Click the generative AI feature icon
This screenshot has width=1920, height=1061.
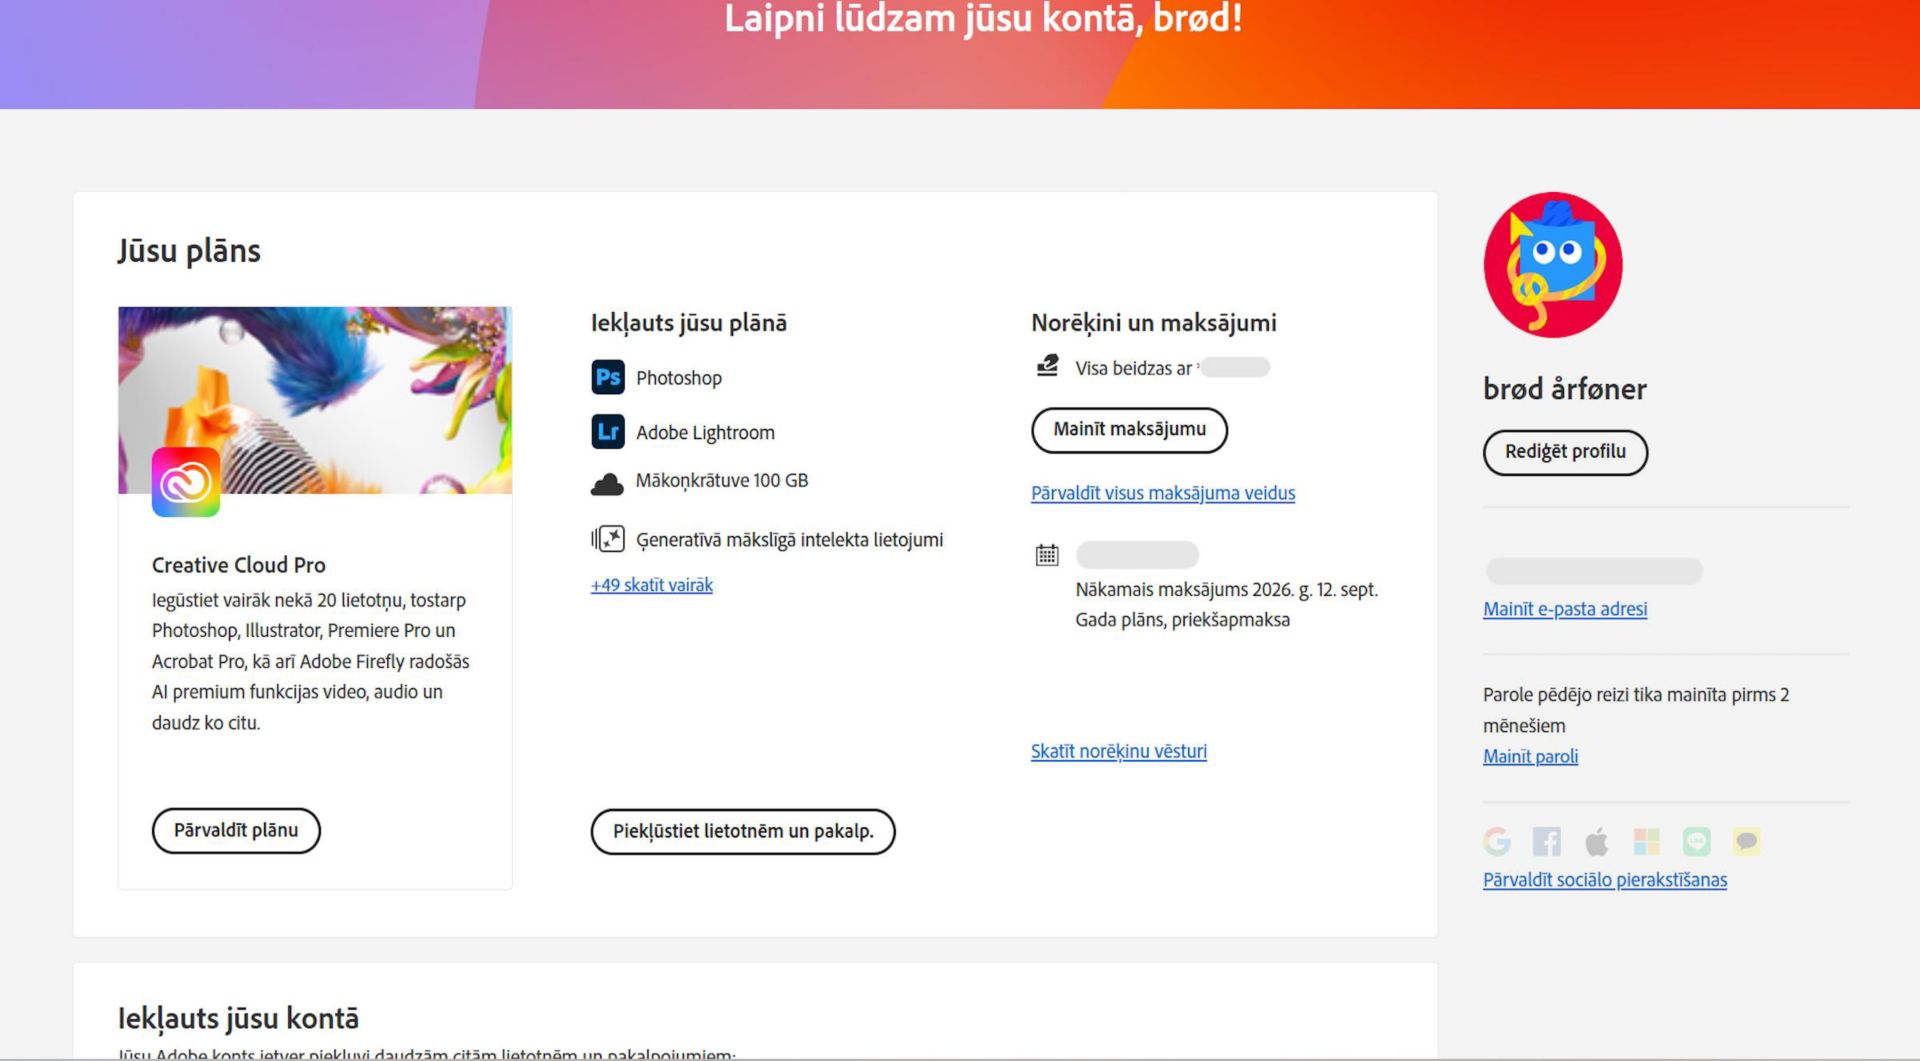607,539
